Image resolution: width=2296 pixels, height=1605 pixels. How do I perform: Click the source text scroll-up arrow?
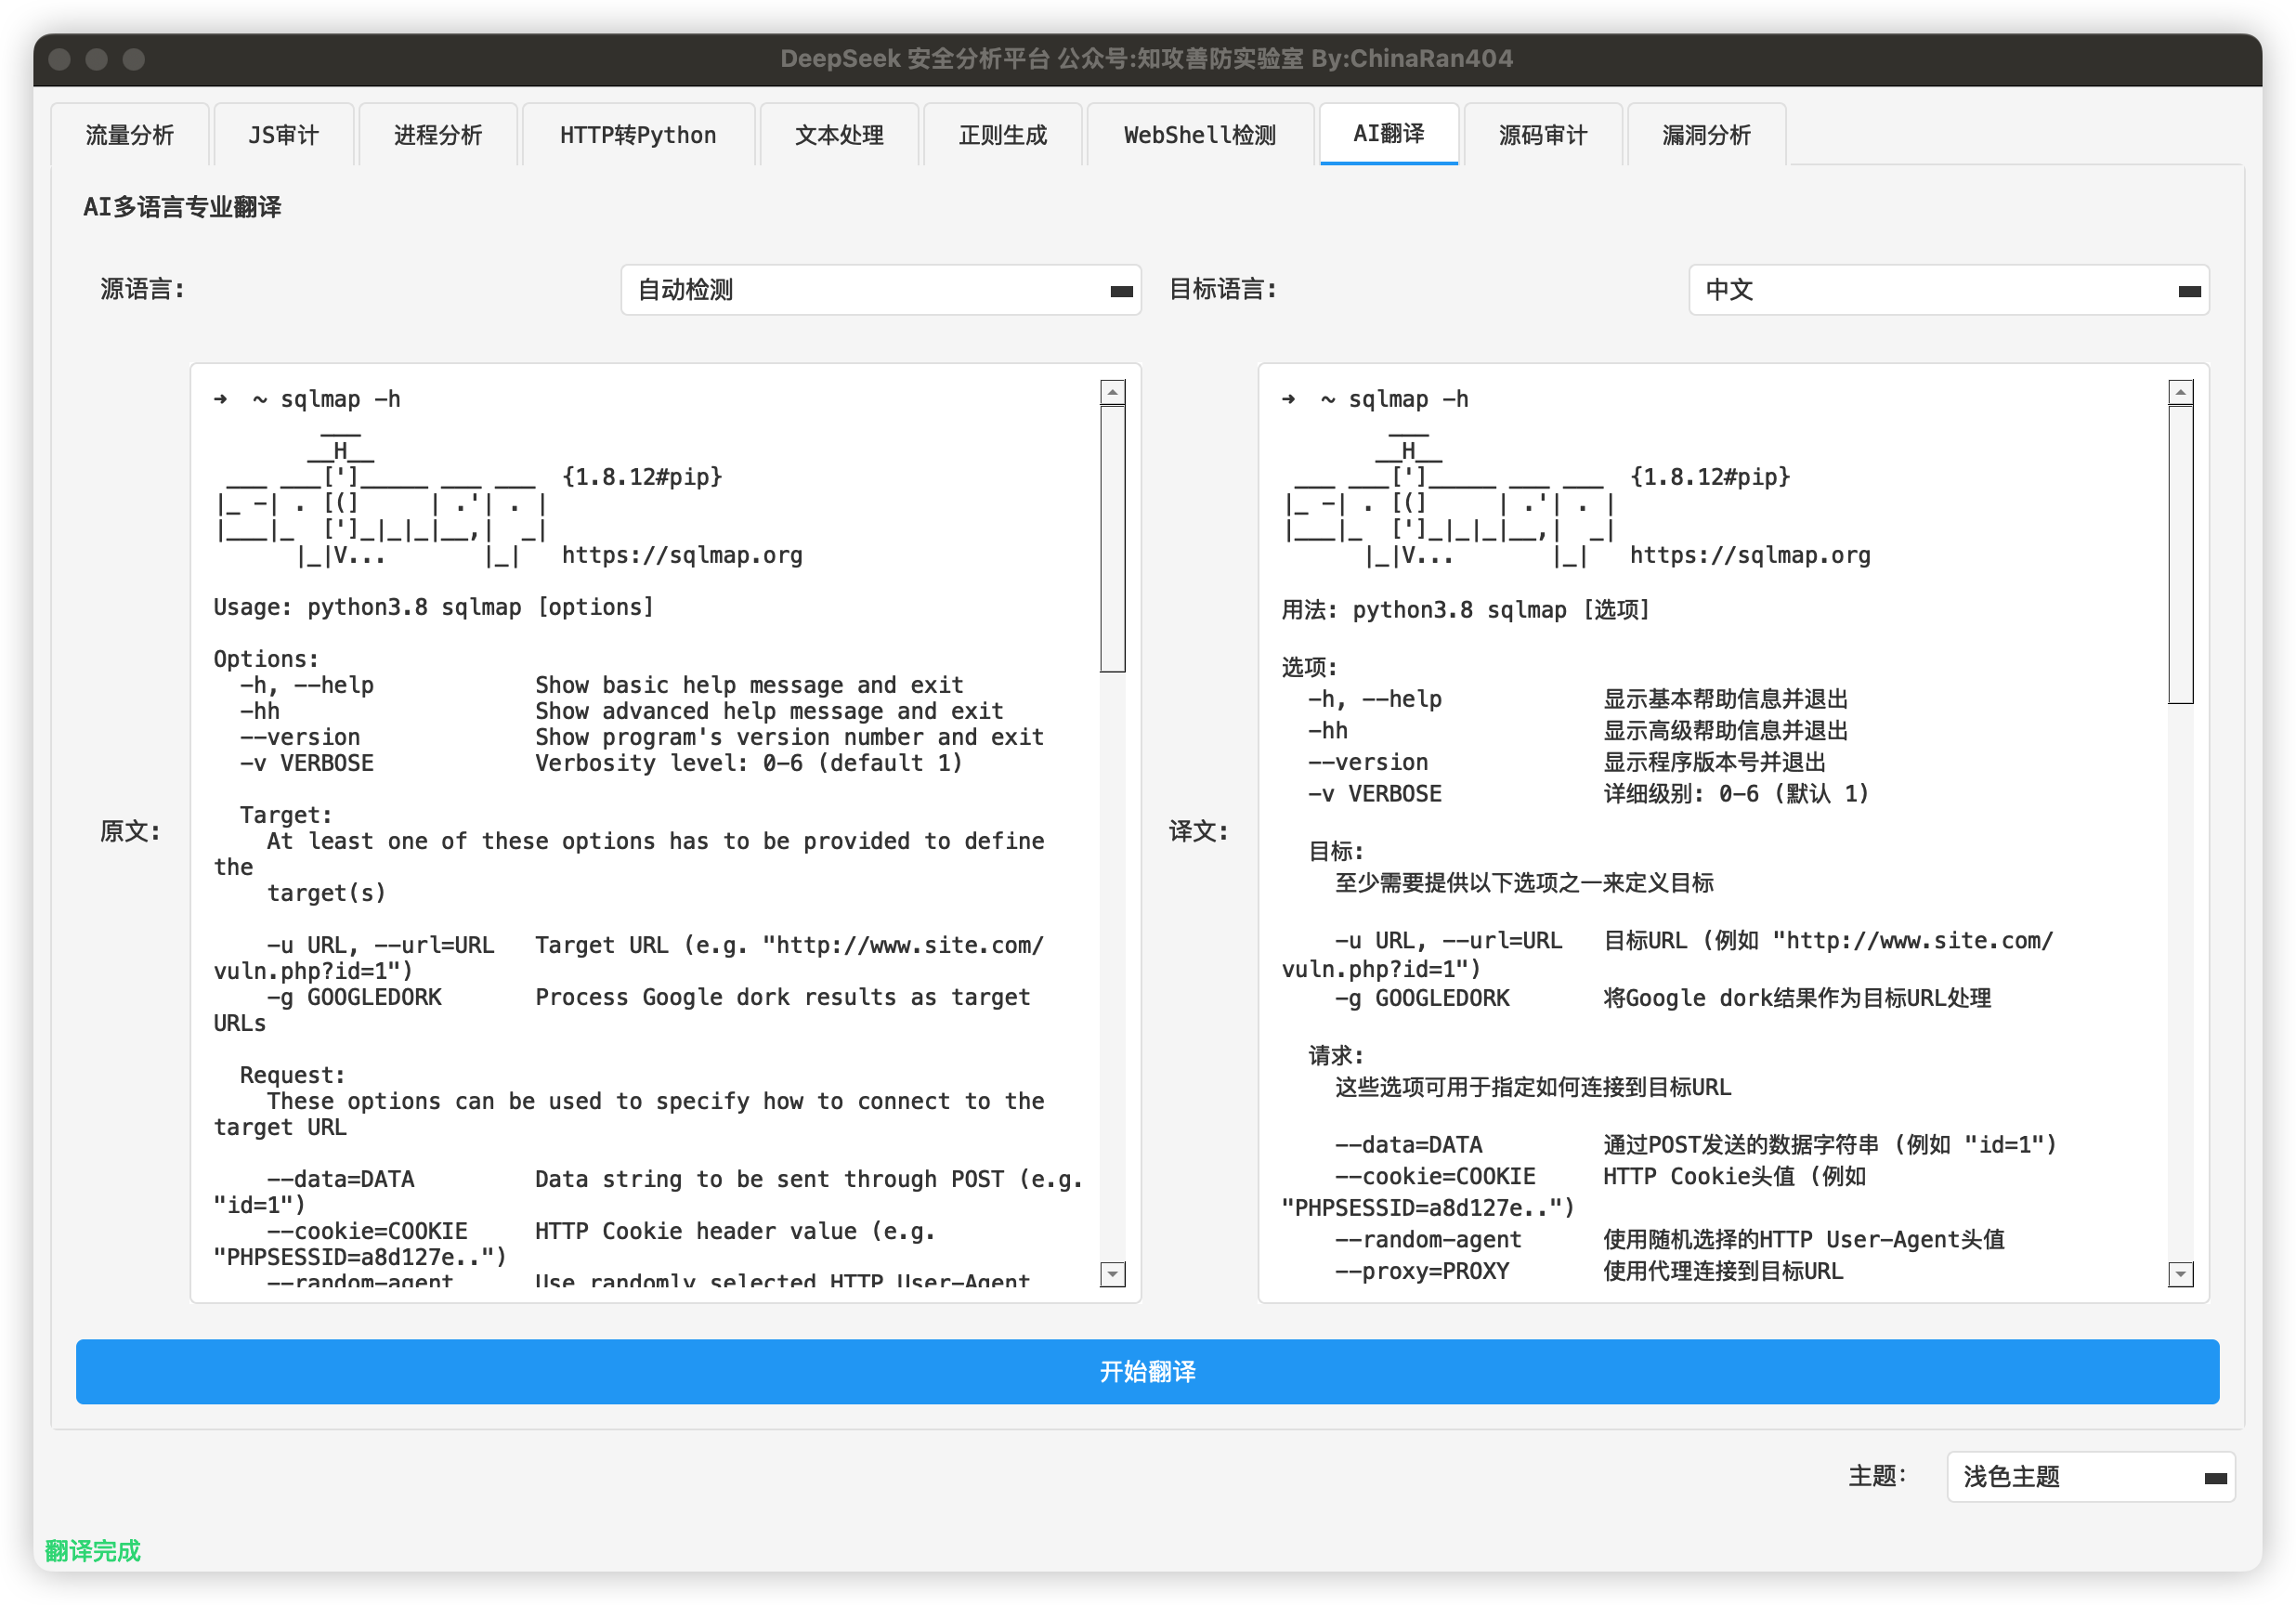click(x=1113, y=392)
